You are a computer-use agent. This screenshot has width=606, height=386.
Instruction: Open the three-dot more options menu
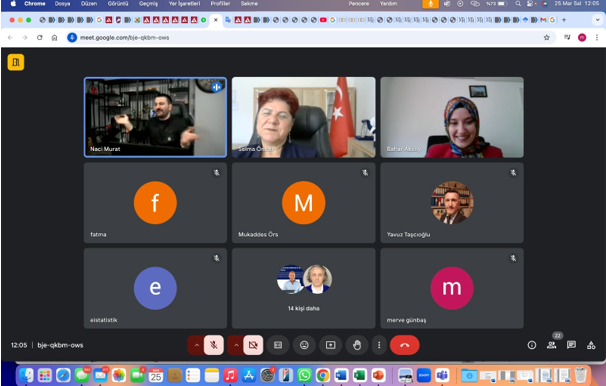[379, 345]
